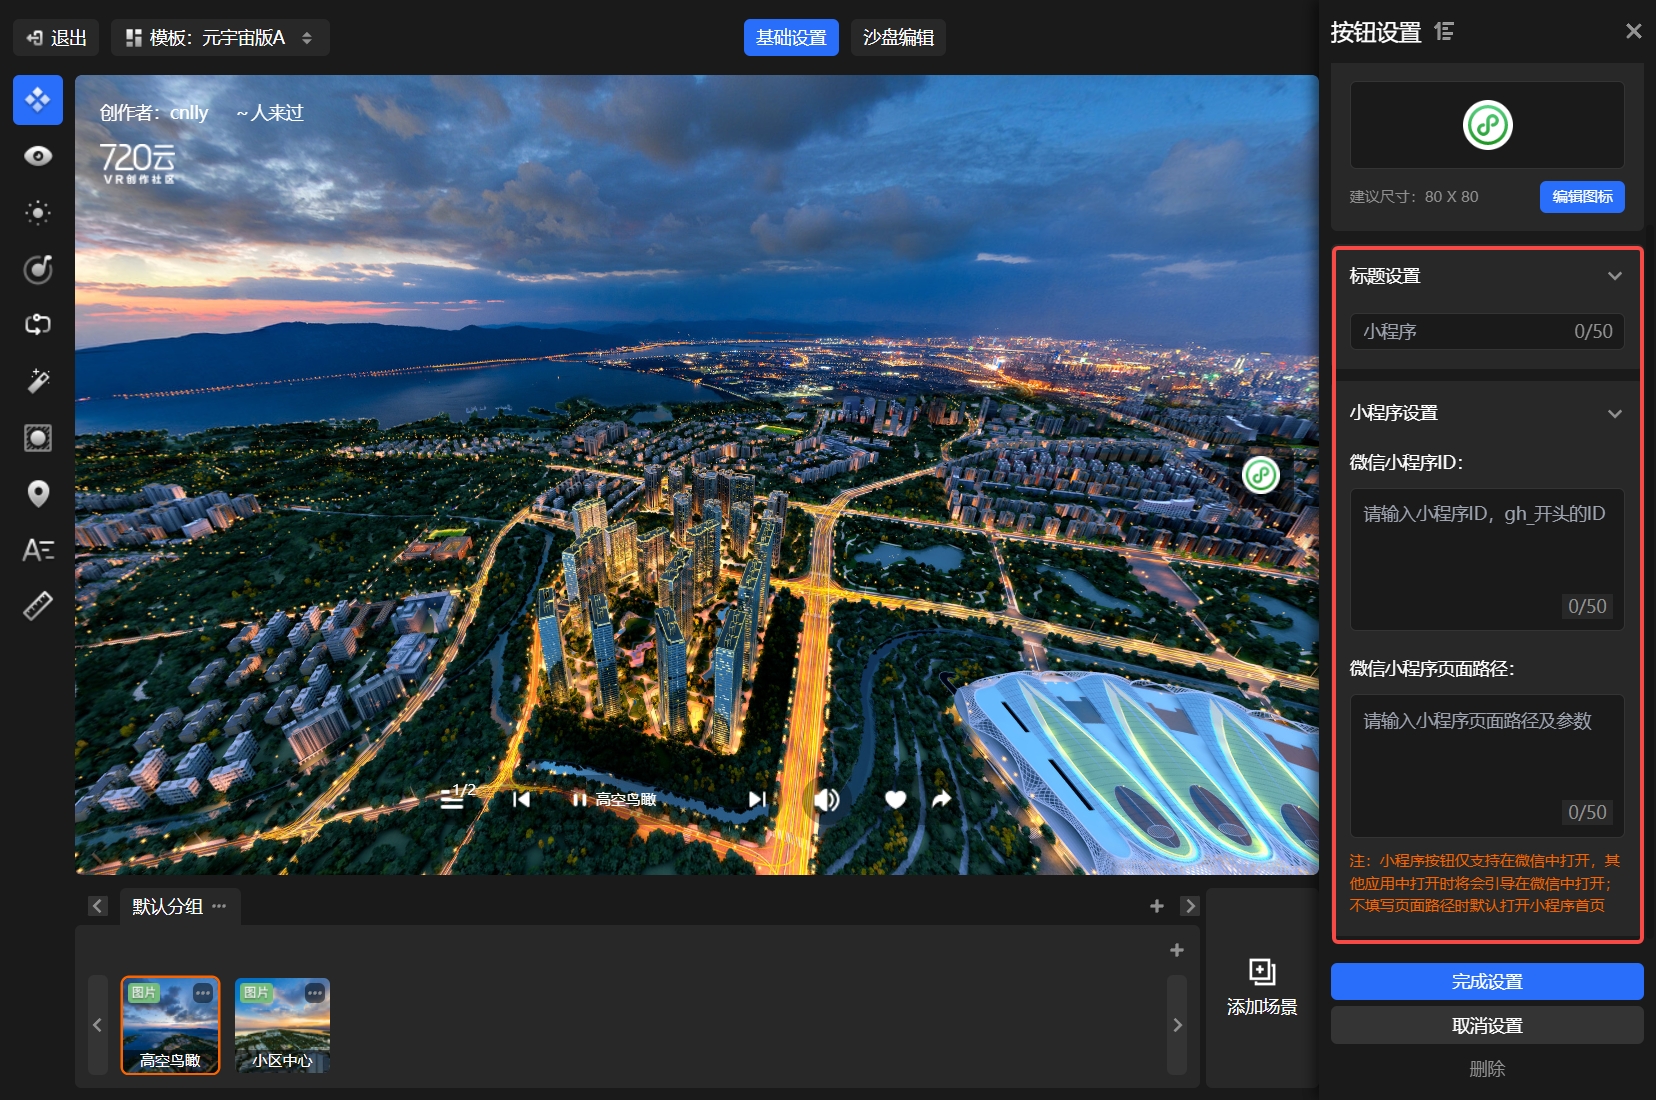Collapse the 小程序设置 section
1656x1100 pixels.
[x=1614, y=413]
